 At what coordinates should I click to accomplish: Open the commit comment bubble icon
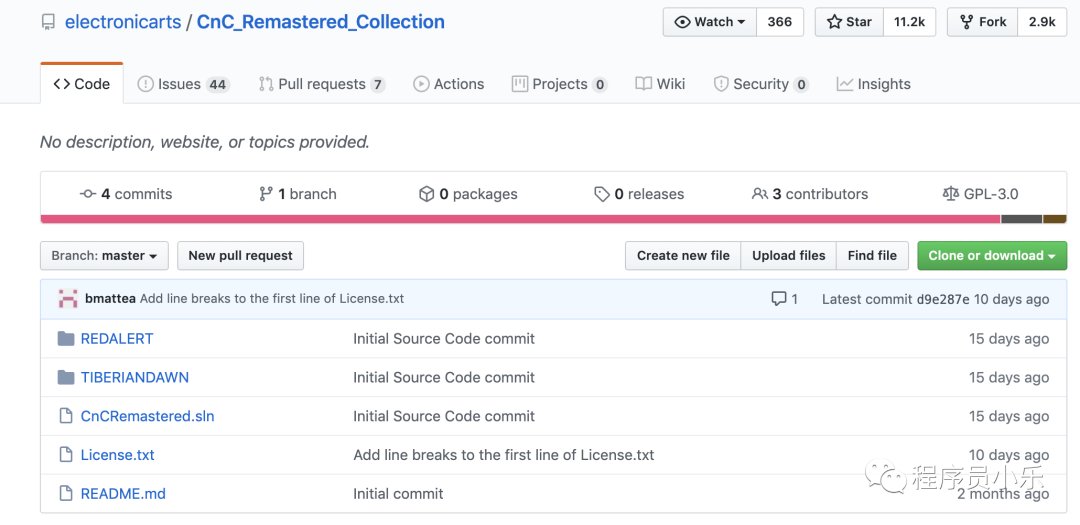tap(779, 299)
